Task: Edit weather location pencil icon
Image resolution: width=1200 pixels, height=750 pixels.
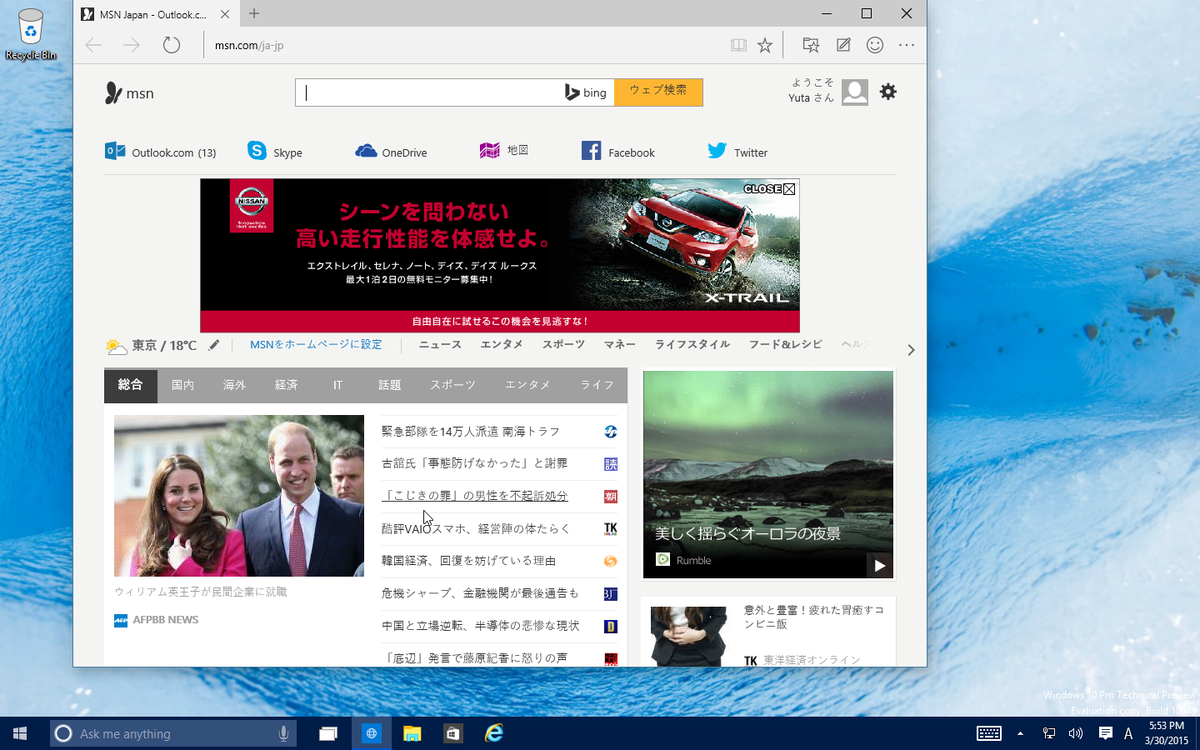Action: click(x=213, y=345)
